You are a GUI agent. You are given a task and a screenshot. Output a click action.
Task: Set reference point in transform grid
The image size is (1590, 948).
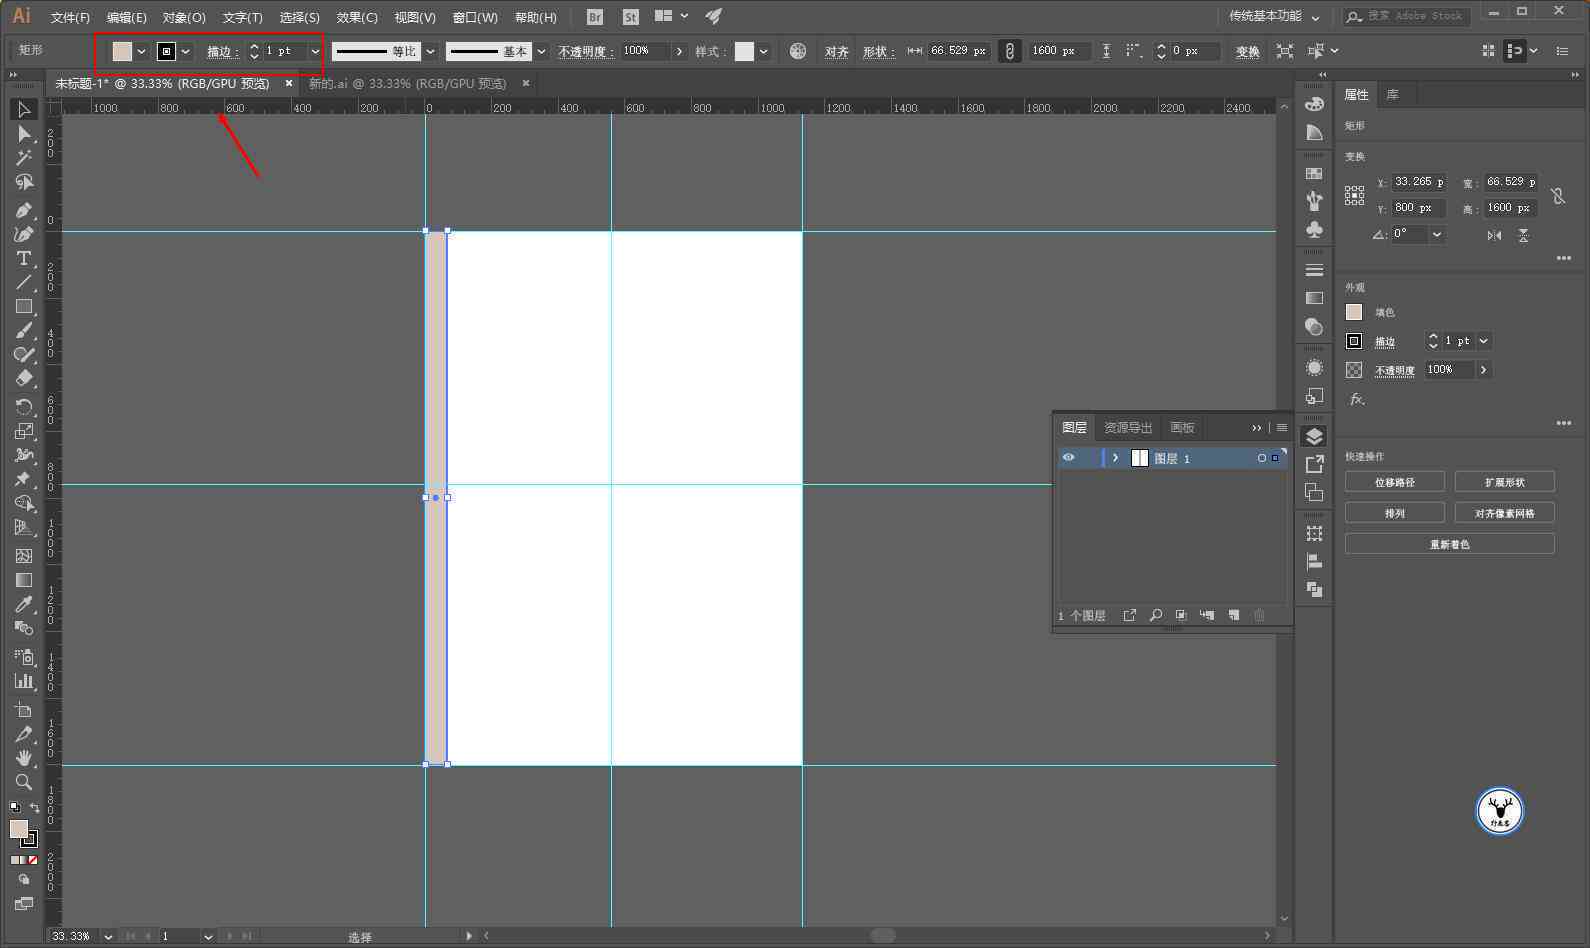(x=1354, y=196)
